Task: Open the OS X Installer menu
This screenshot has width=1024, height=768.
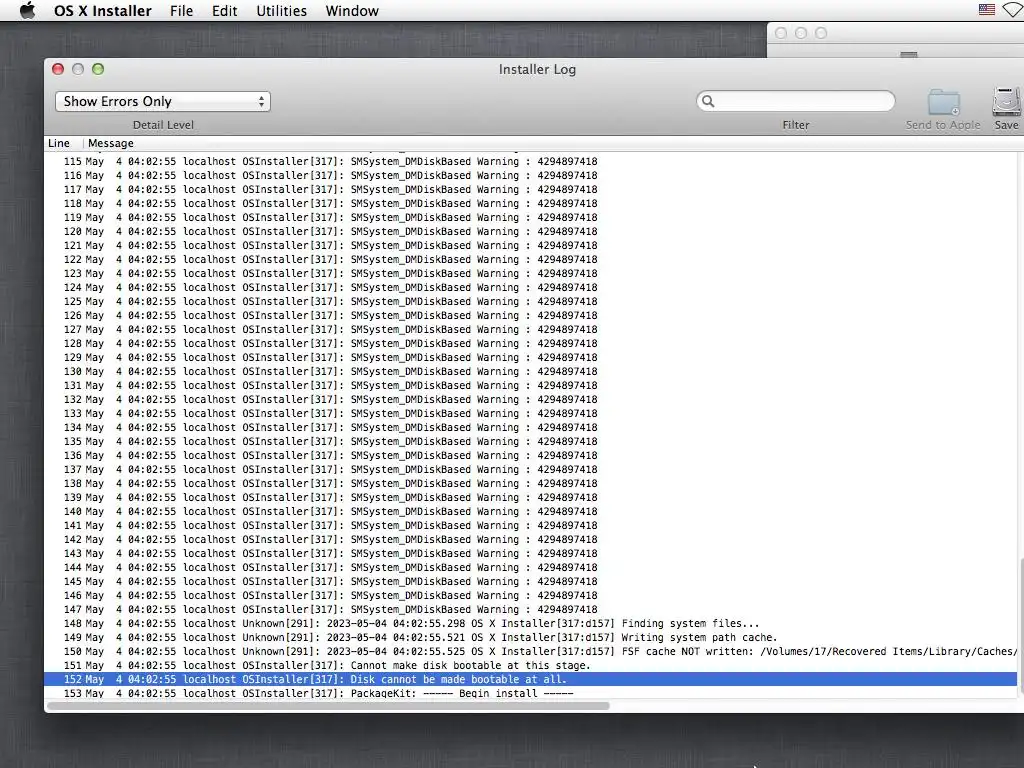Action: pos(103,11)
